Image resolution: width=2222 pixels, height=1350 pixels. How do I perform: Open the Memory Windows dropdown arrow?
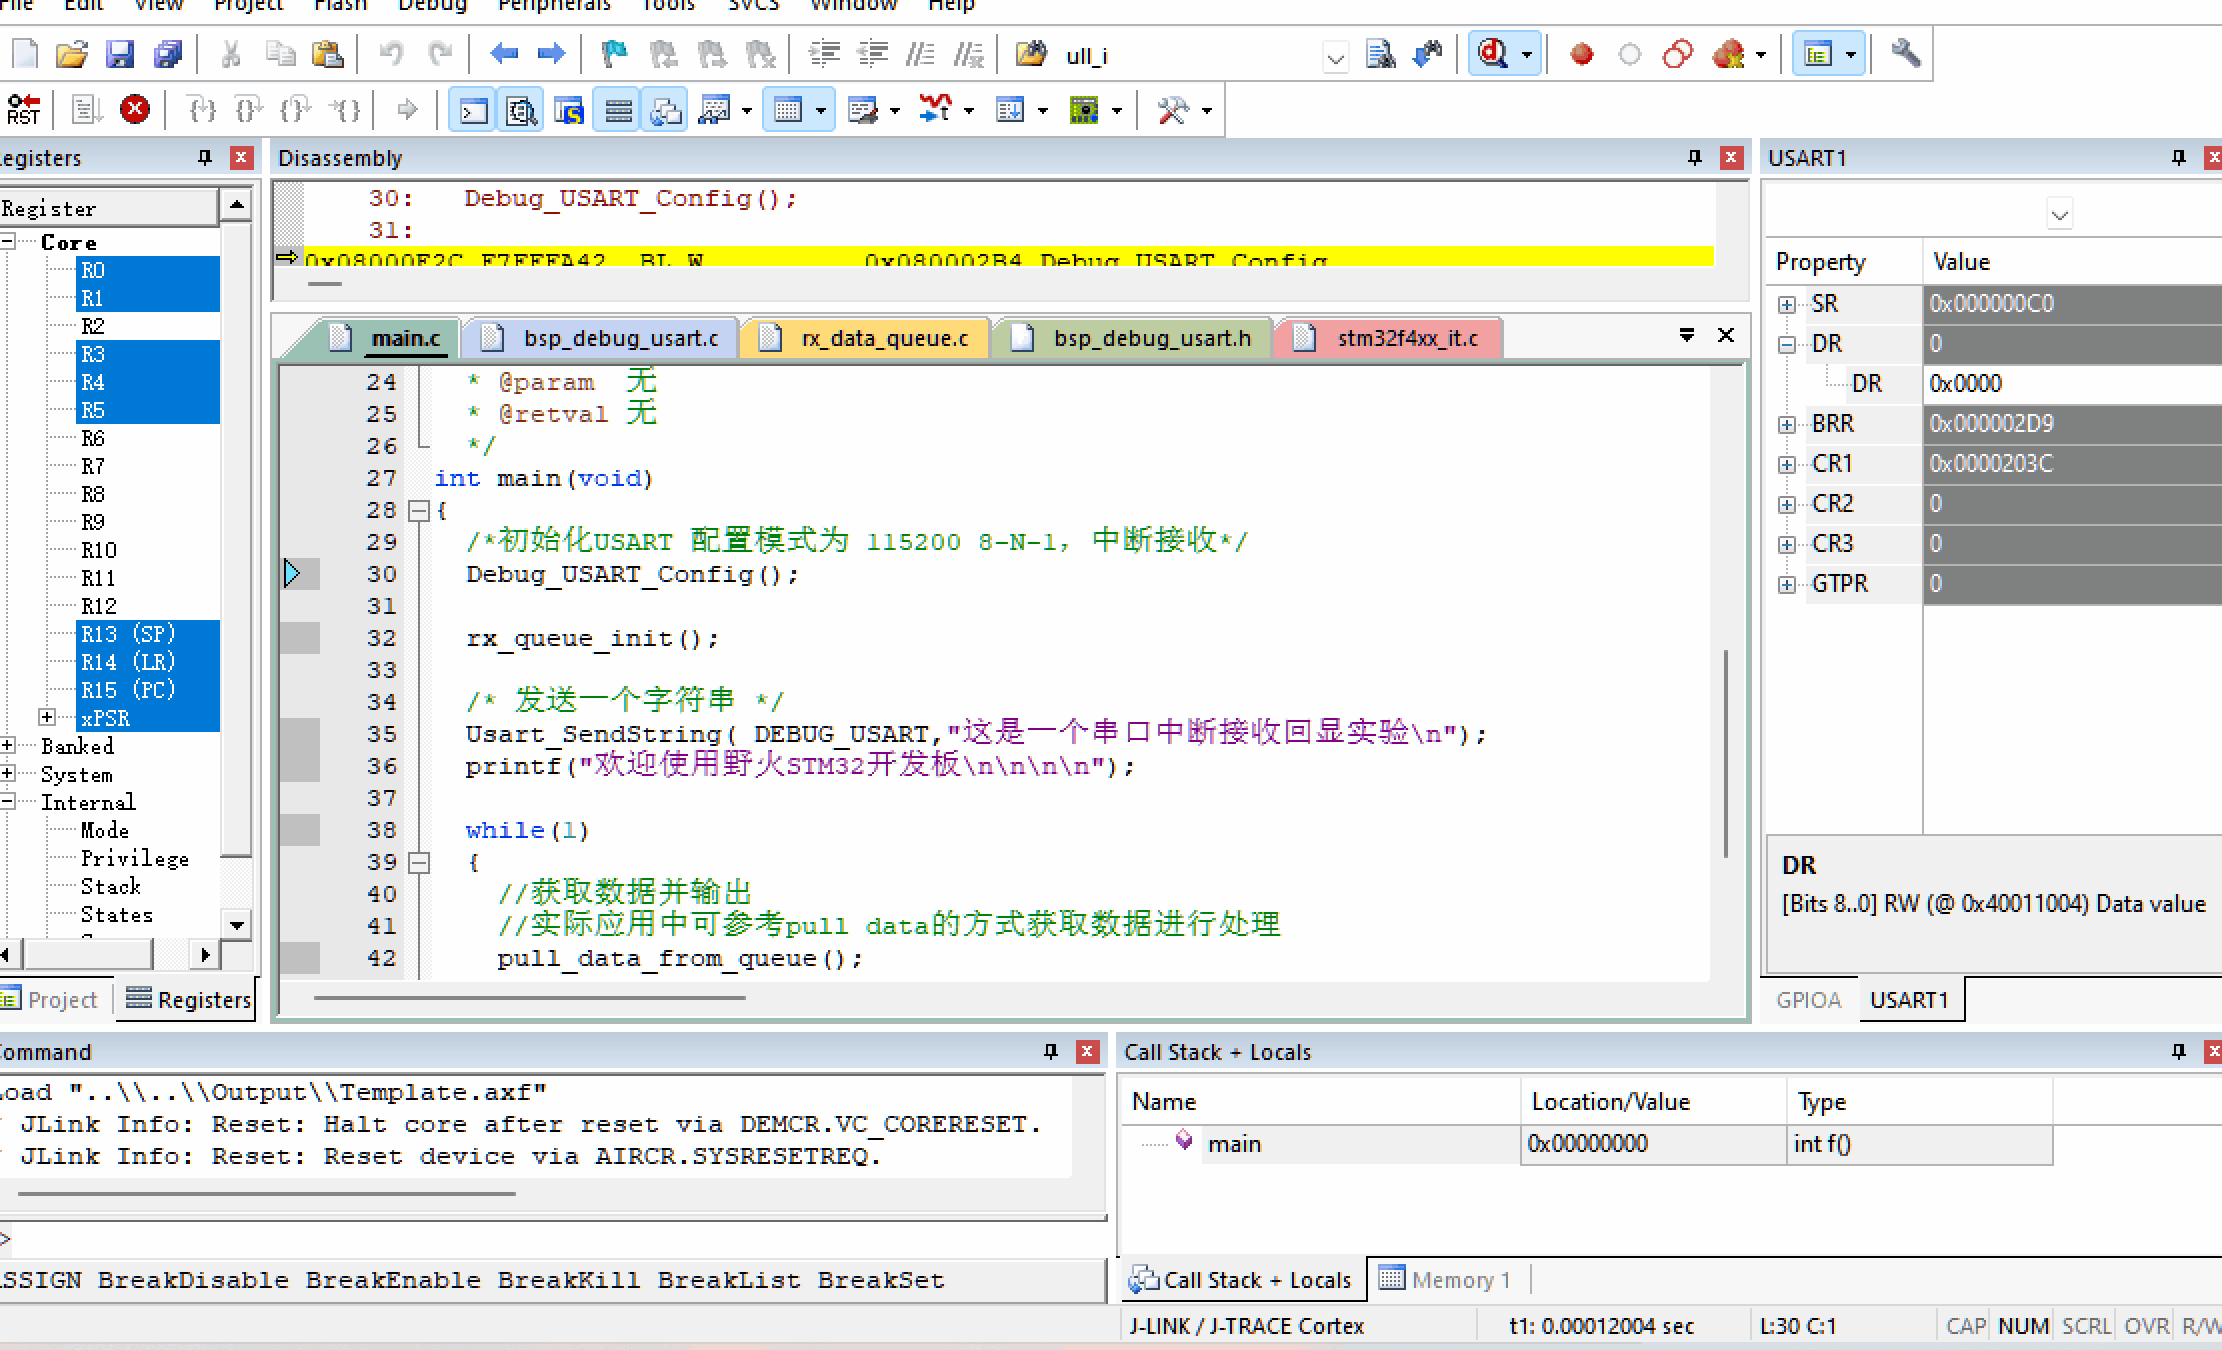click(821, 110)
